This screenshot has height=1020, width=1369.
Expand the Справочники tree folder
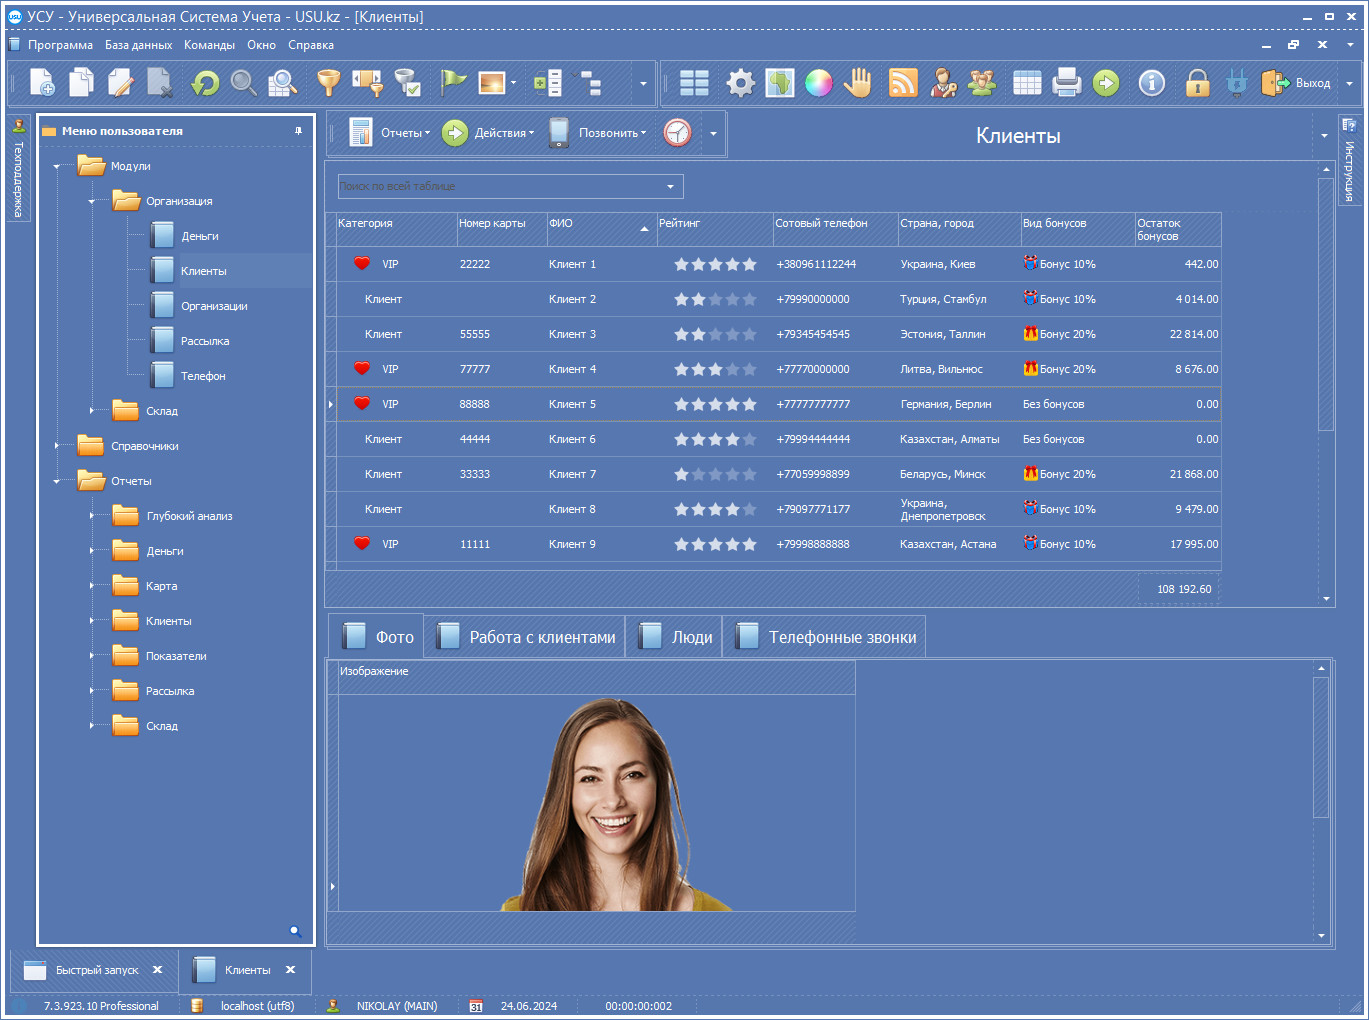pyautogui.click(x=57, y=446)
